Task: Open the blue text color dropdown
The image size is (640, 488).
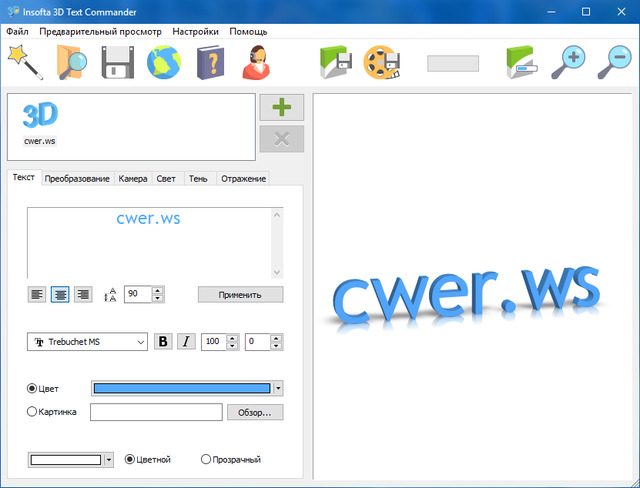Action: pos(278,389)
